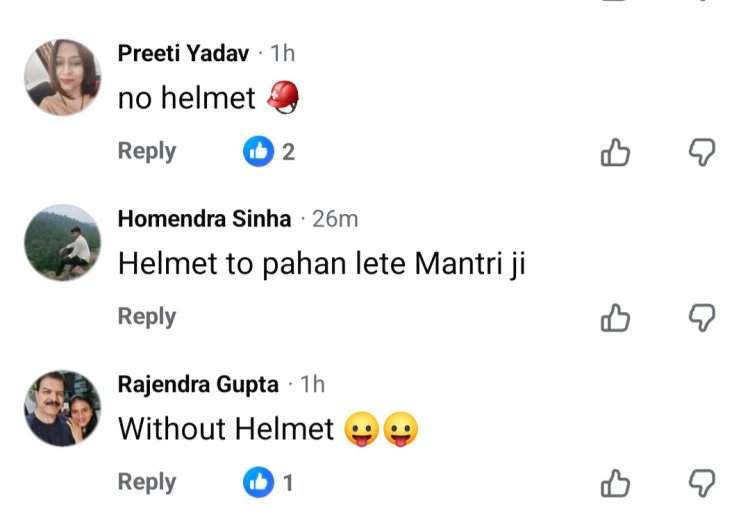Open Preeti Yadav's profile picture

click(62, 78)
